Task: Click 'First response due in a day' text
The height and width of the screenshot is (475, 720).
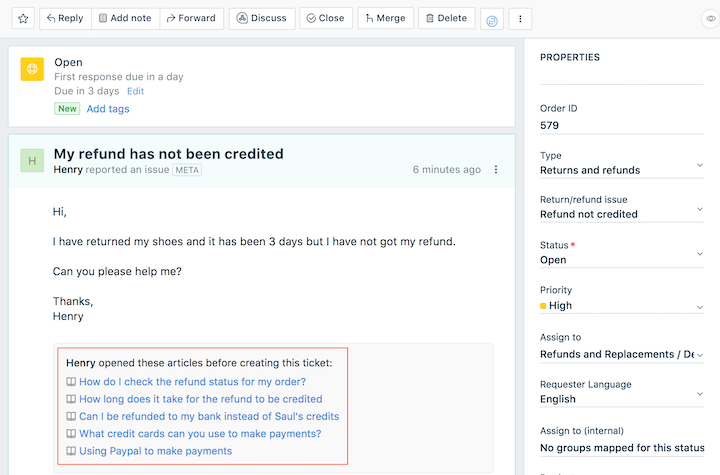Action: tap(118, 77)
